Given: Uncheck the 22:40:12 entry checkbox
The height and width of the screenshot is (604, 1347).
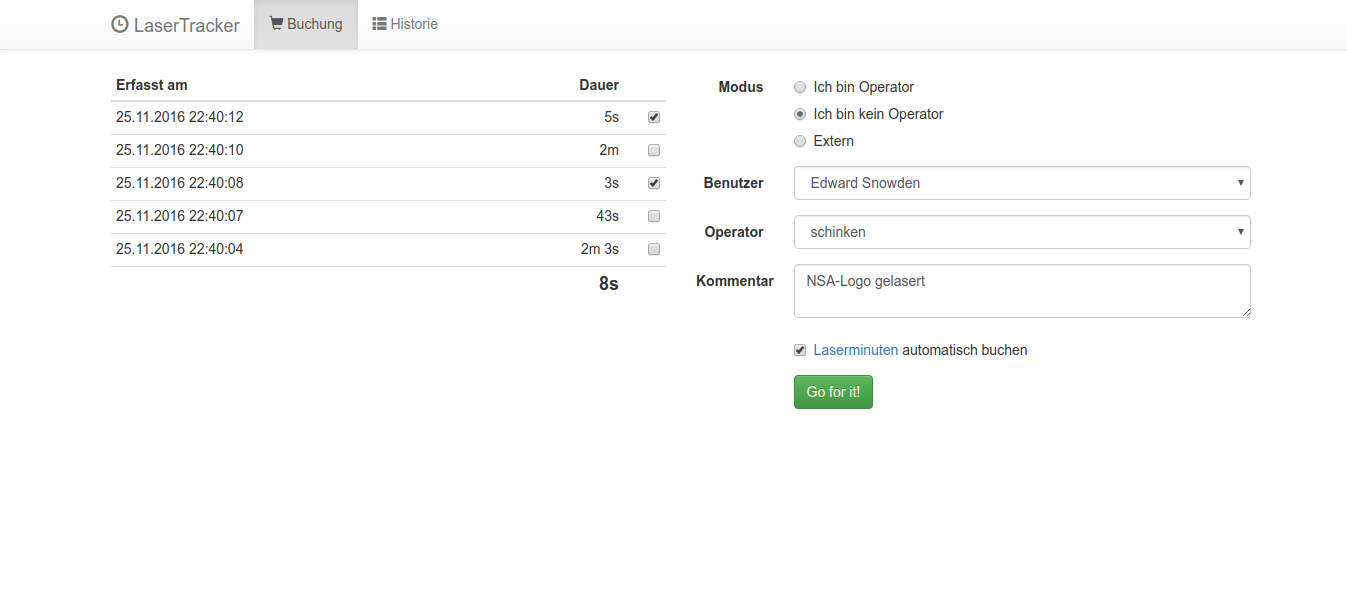Looking at the screenshot, I should click(654, 117).
